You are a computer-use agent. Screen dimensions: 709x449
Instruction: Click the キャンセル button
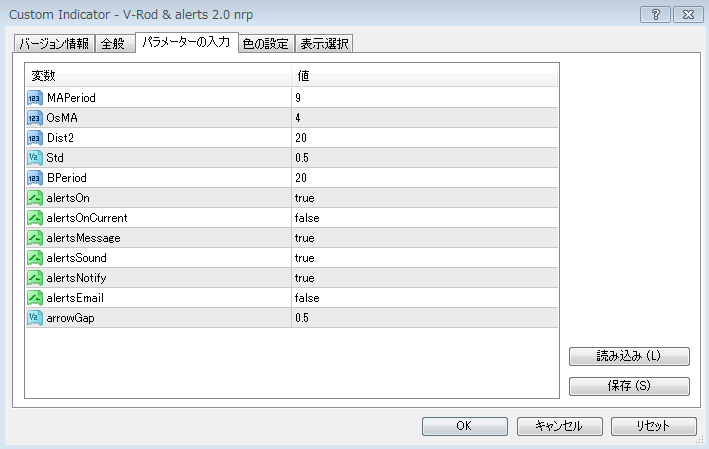(x=559, y=426)
